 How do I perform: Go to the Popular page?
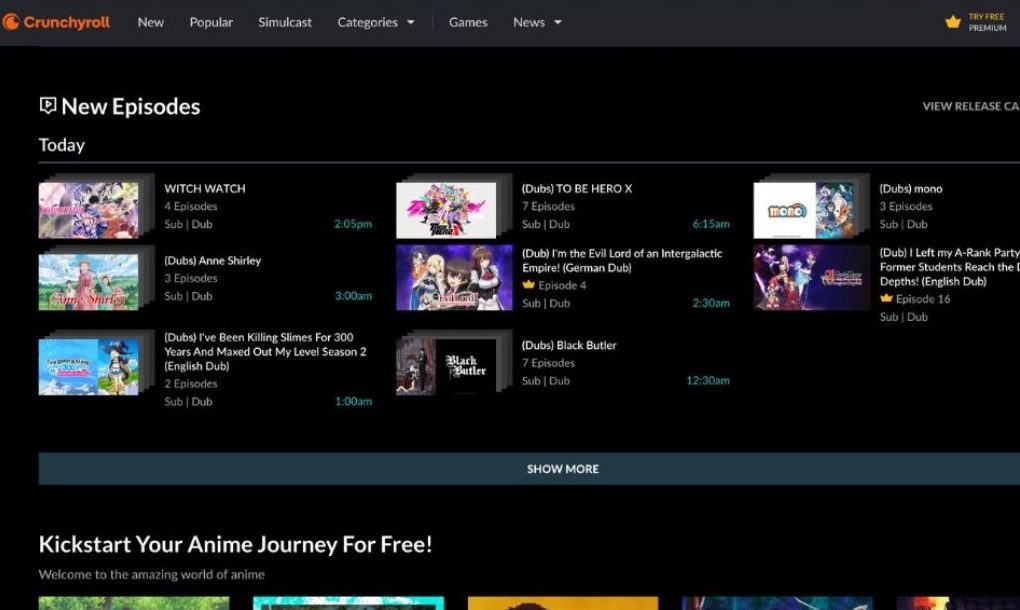point(211,22)
